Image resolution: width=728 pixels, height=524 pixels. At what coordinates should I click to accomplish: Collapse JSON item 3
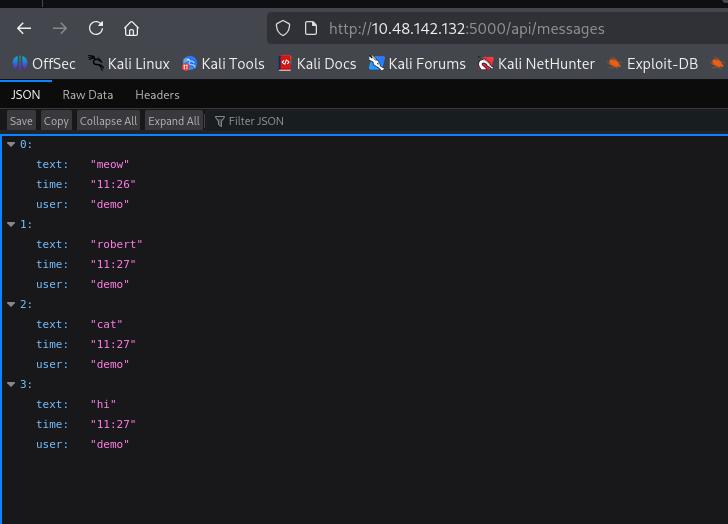tap(11, 384)
